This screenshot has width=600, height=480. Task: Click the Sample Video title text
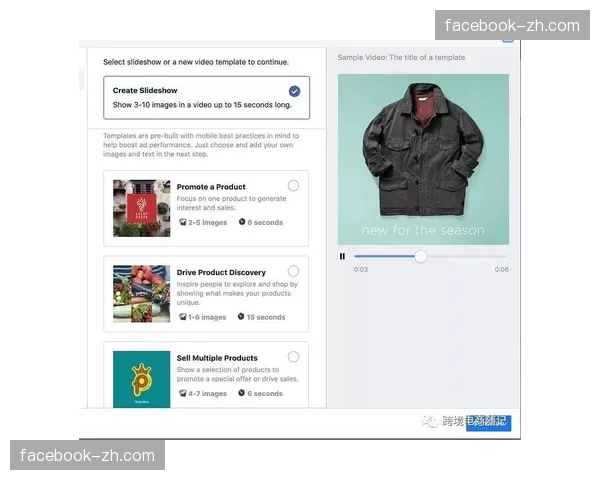click(401, 57)
